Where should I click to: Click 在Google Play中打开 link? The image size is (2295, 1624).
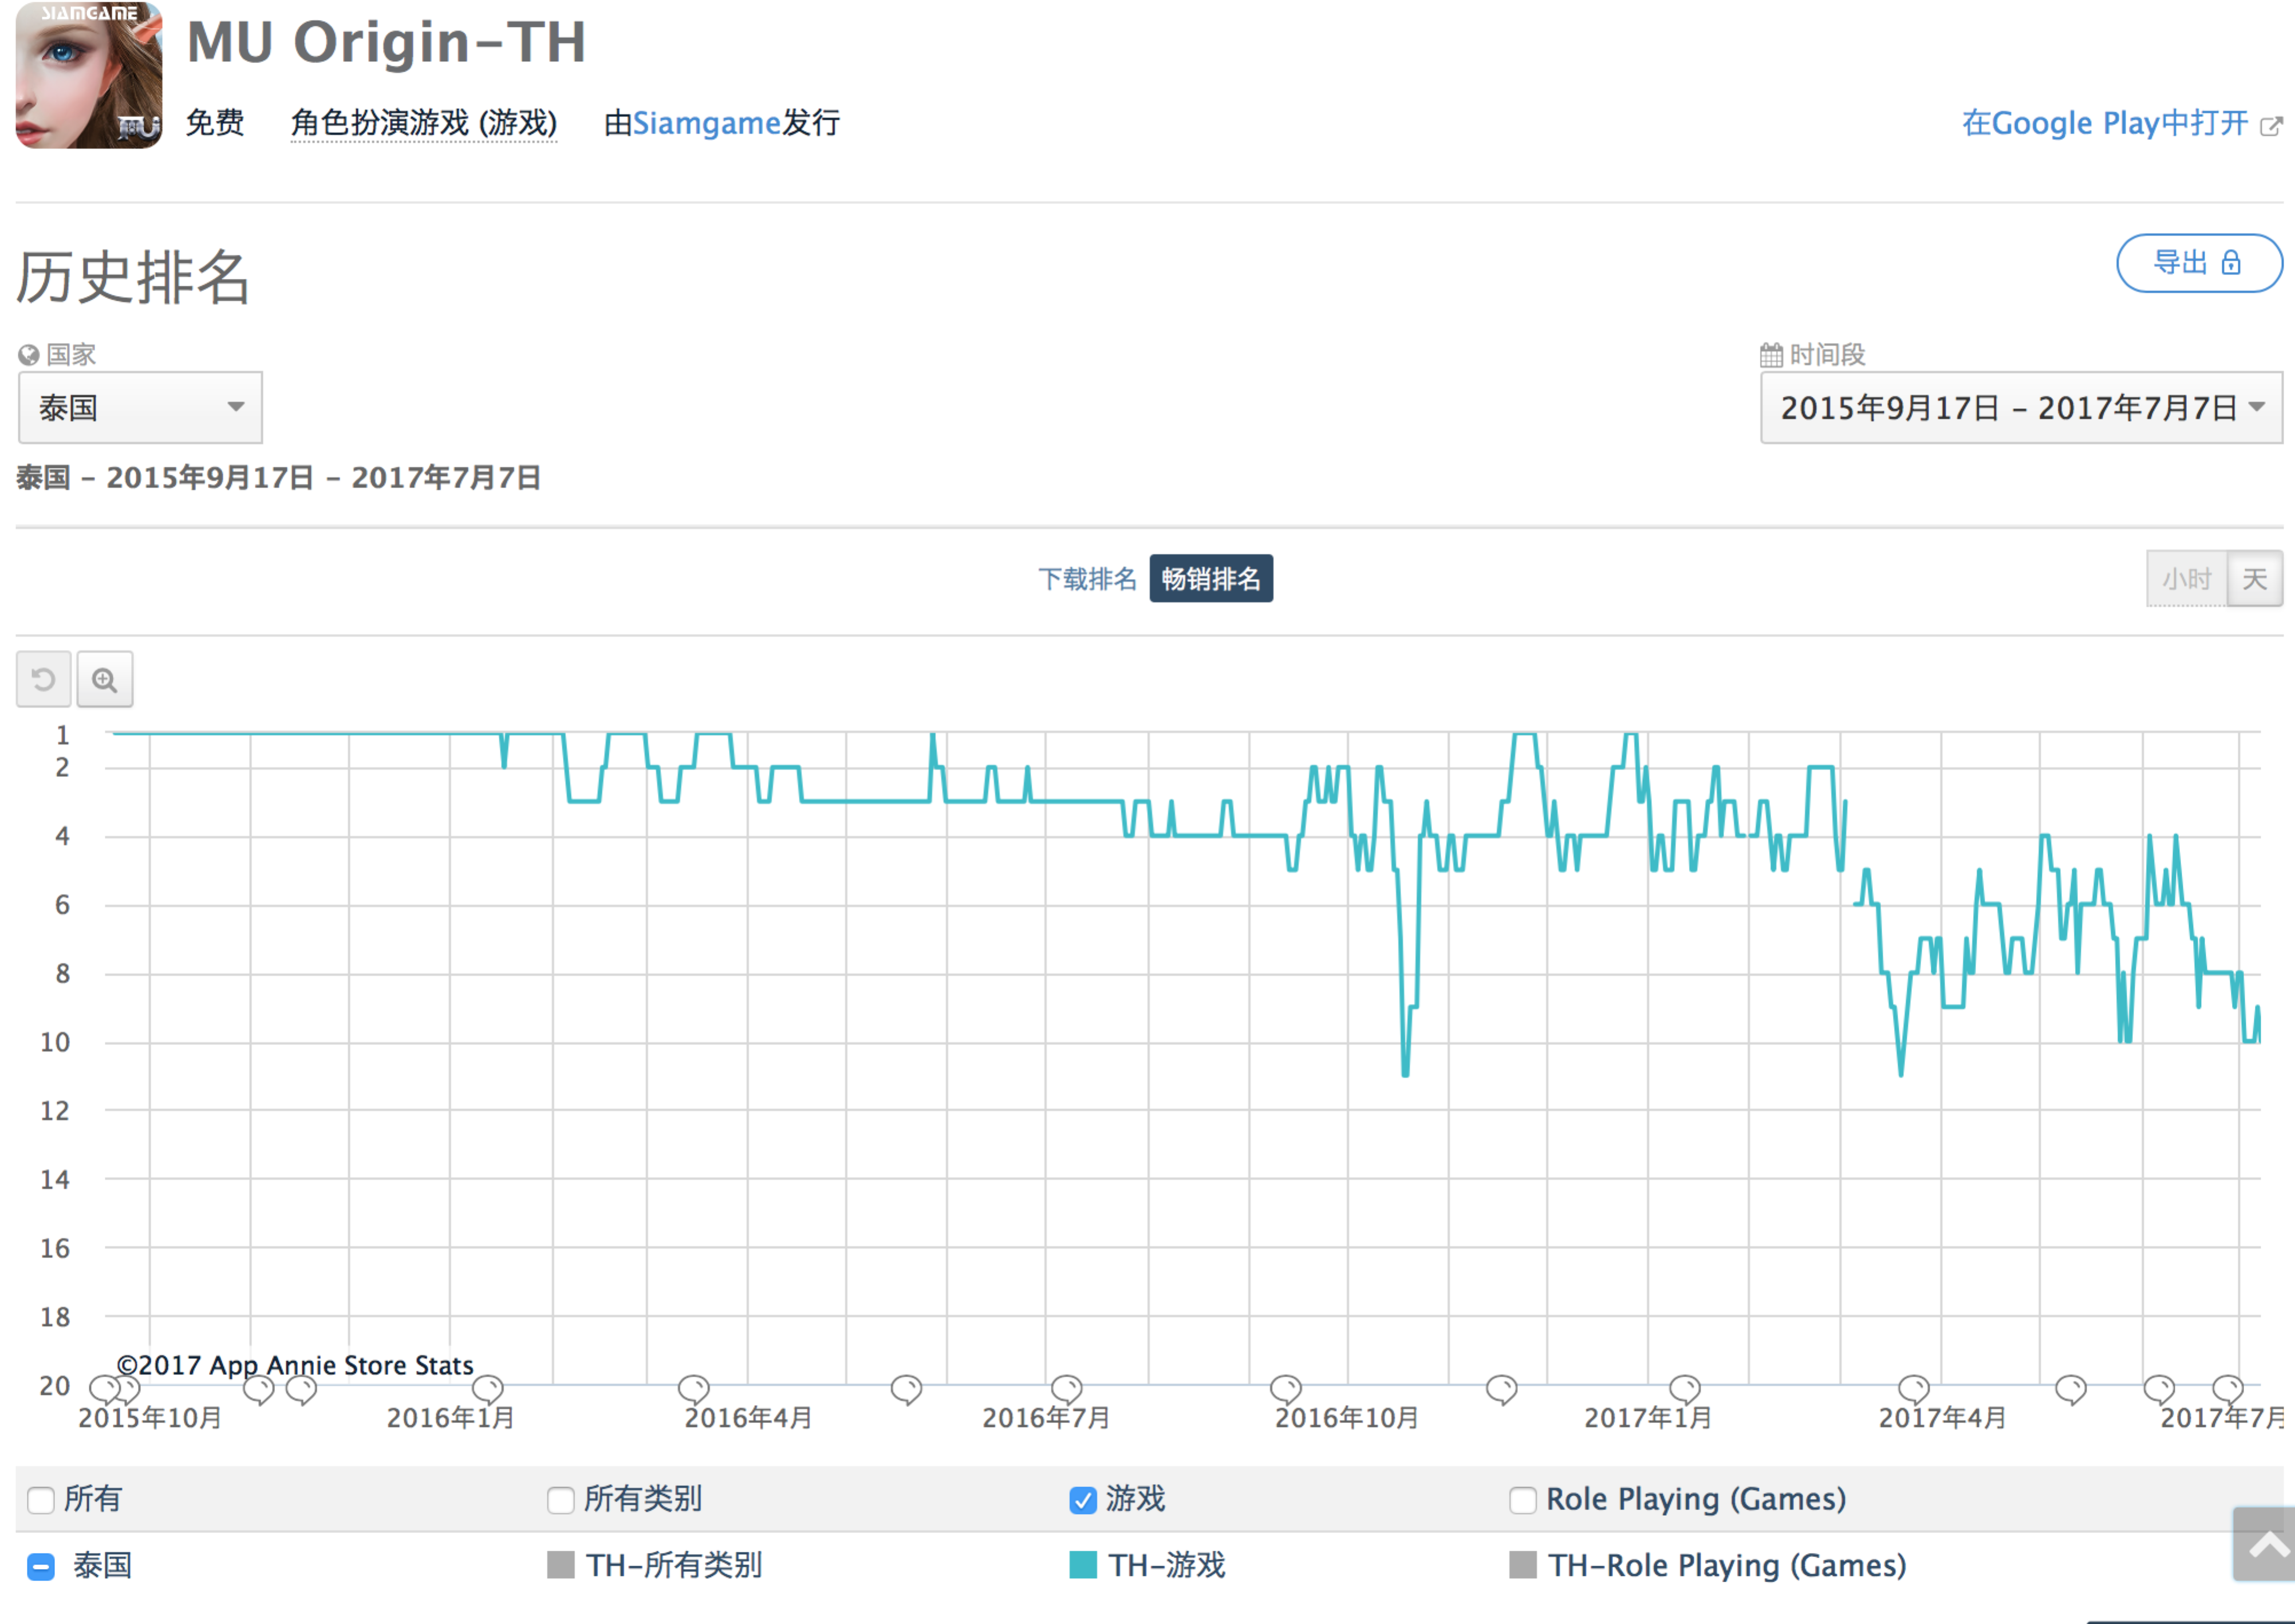2105,123
